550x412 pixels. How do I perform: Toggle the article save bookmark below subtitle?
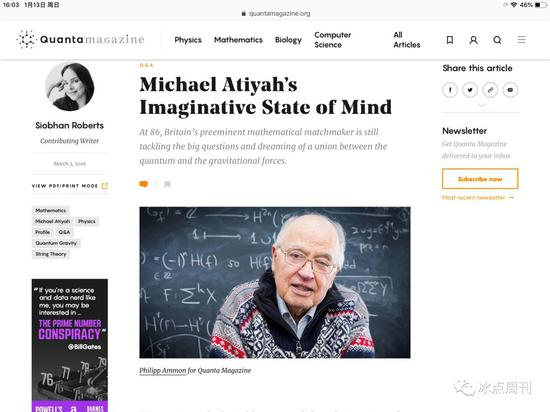tap(167, 184)
